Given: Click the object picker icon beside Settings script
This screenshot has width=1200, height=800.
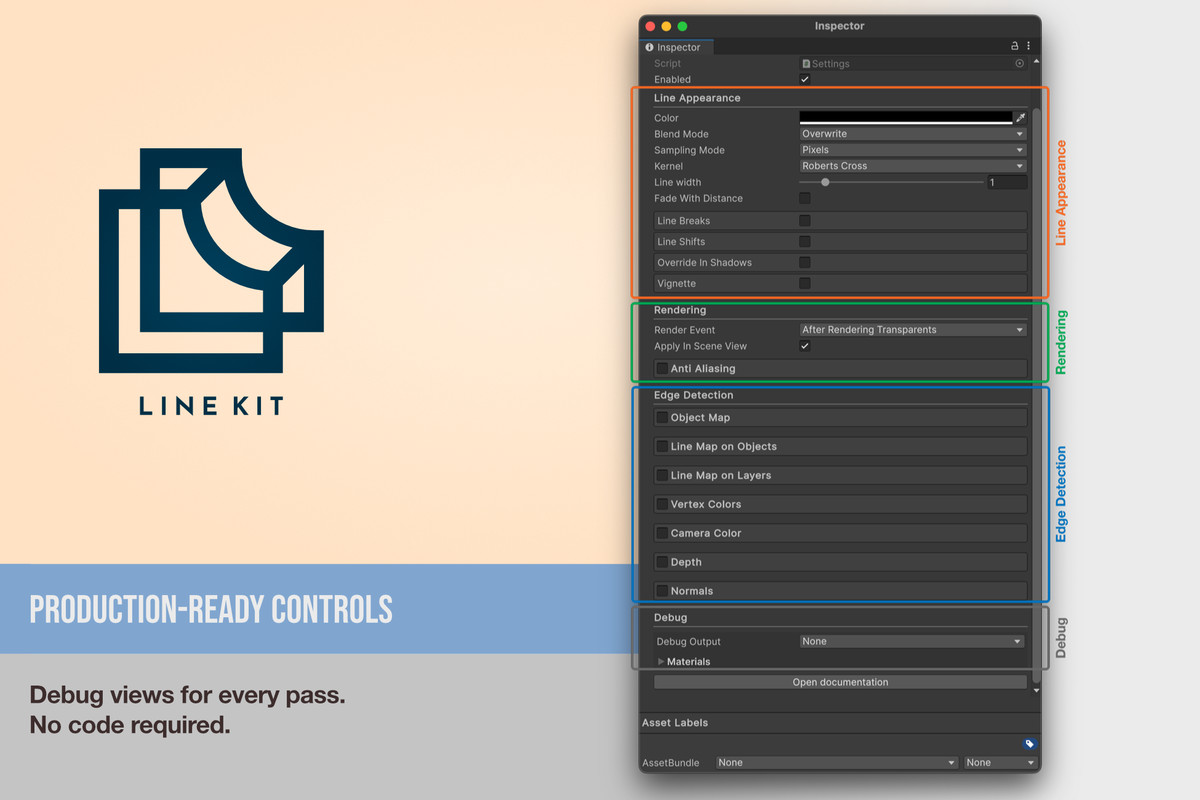Looking at the screenshot, I should pyautogui.click(x=1019, y=63).
